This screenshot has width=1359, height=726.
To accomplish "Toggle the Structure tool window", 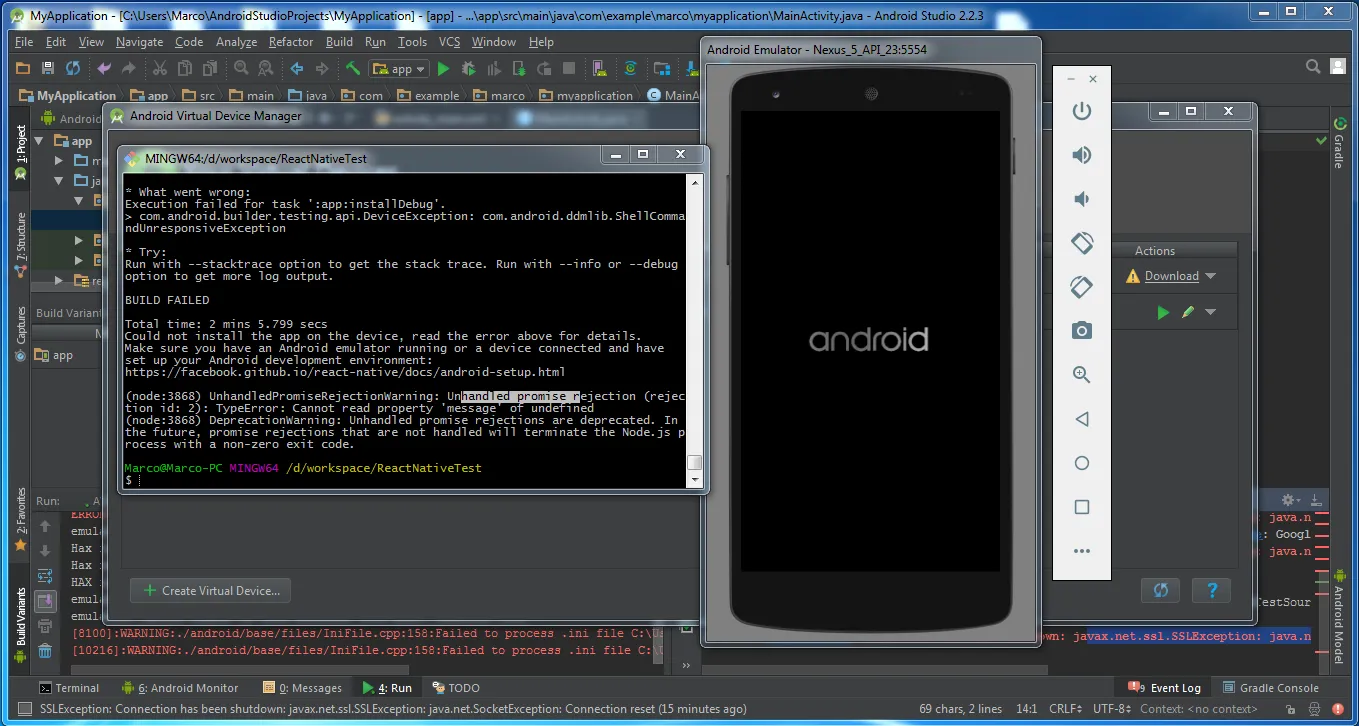I will pyautogui.click(x=20, y=244).
